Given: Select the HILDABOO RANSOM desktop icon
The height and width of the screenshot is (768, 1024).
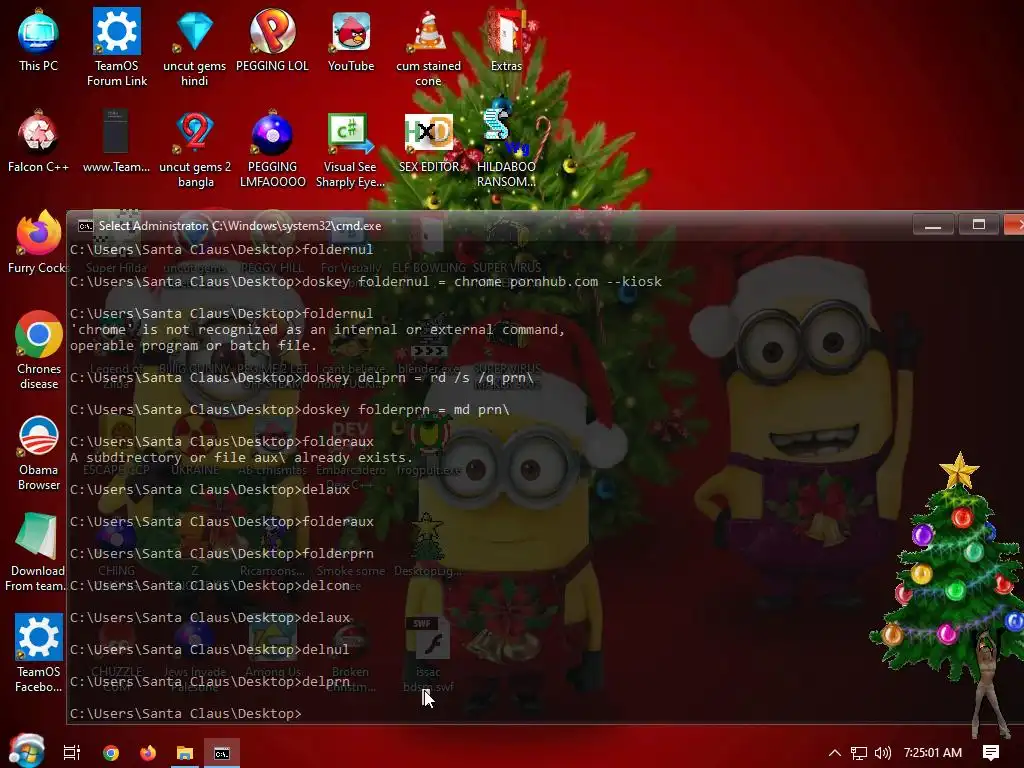Looking at the screenshot, I should (506, 150).
